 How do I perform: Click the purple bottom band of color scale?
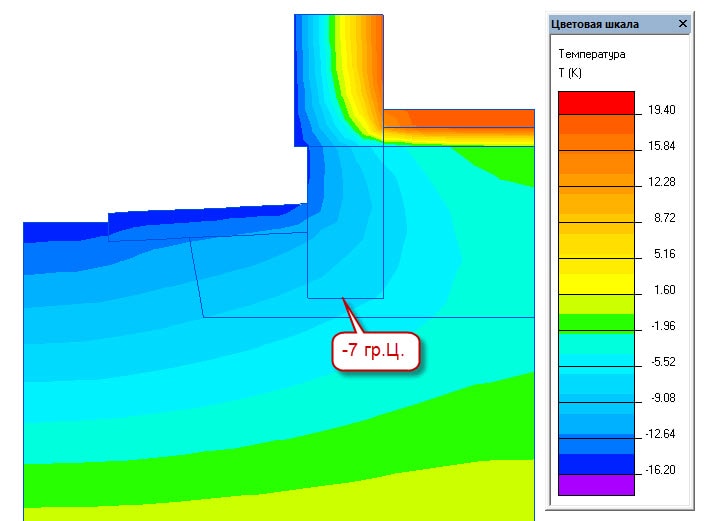pyautogui.click(x=596, y=485)
